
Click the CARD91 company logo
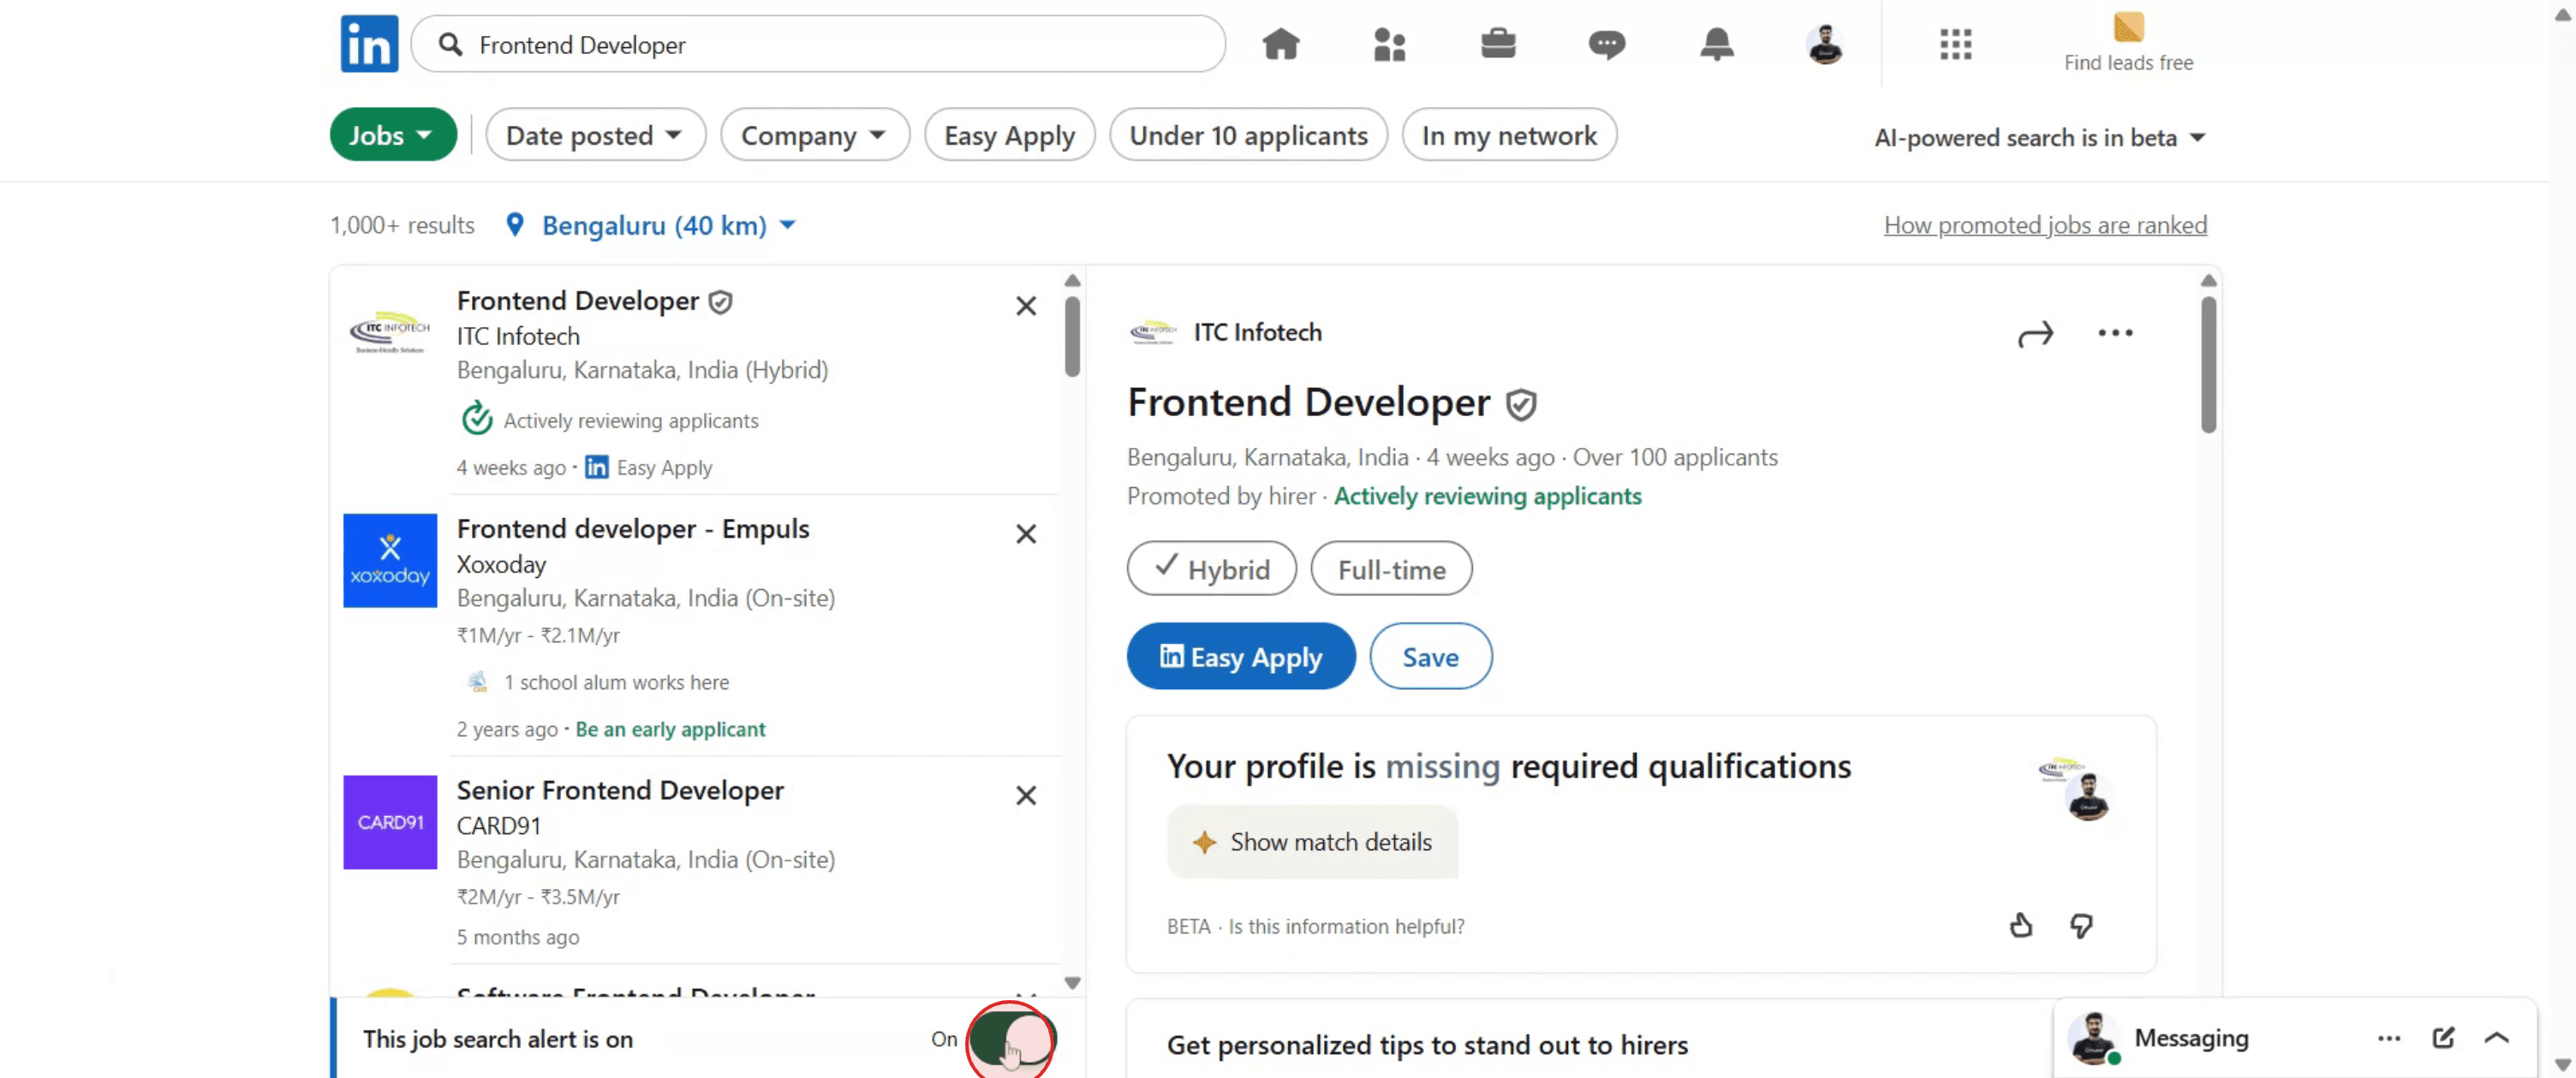pyautogui.click(x=390, y=823)
